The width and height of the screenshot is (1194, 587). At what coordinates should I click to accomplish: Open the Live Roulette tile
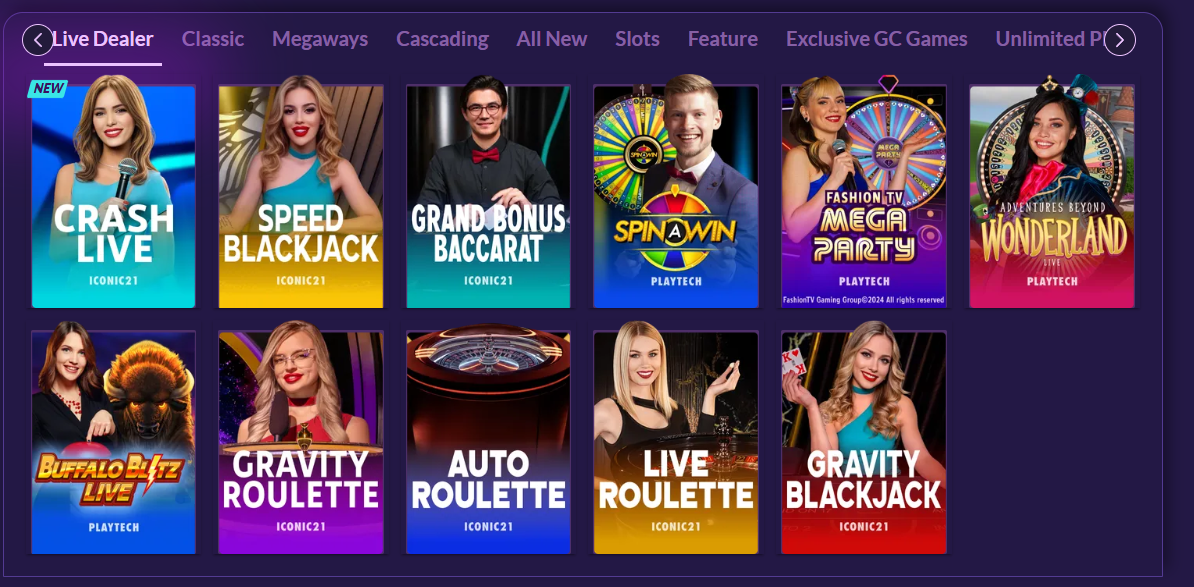[x=675, y=442]
